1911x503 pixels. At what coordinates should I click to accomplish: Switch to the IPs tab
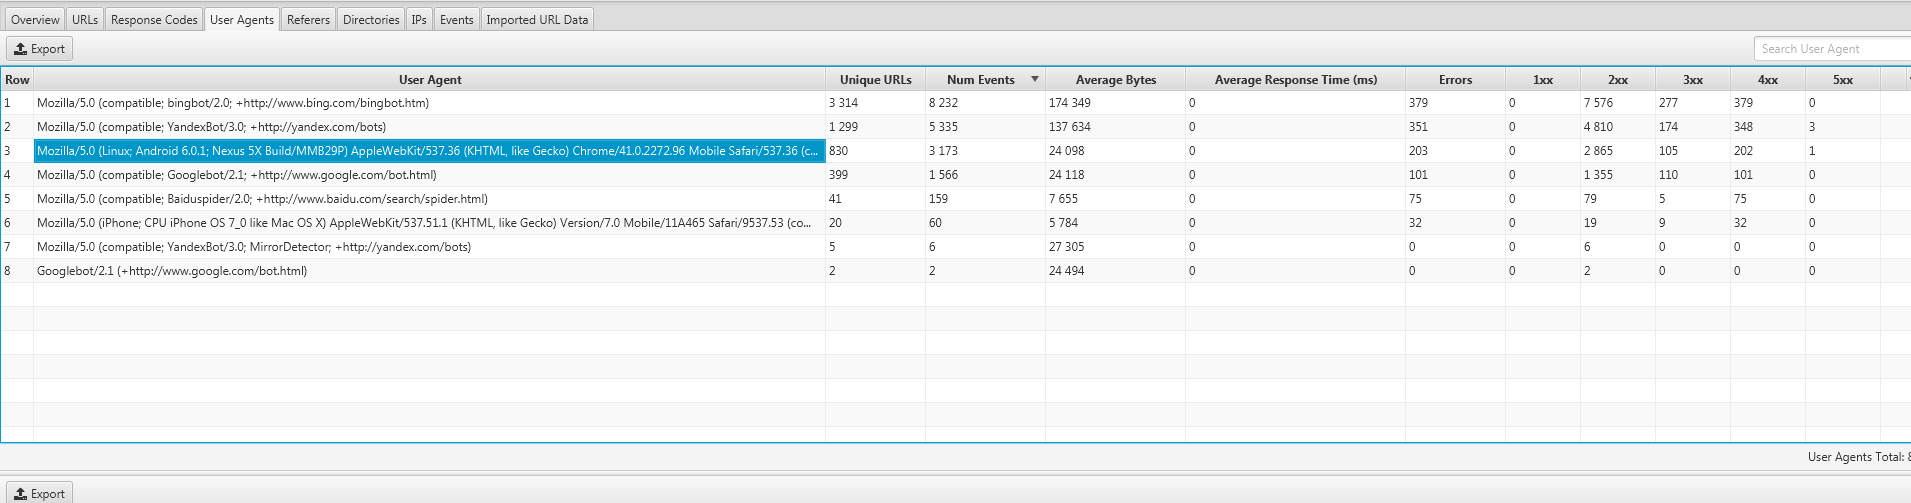(419, 19)
